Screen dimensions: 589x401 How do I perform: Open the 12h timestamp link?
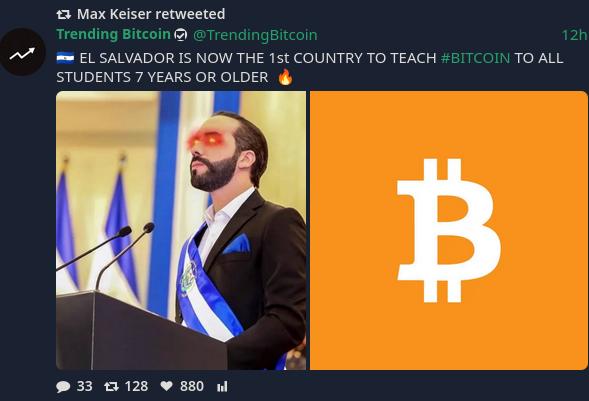click(574, 35)
